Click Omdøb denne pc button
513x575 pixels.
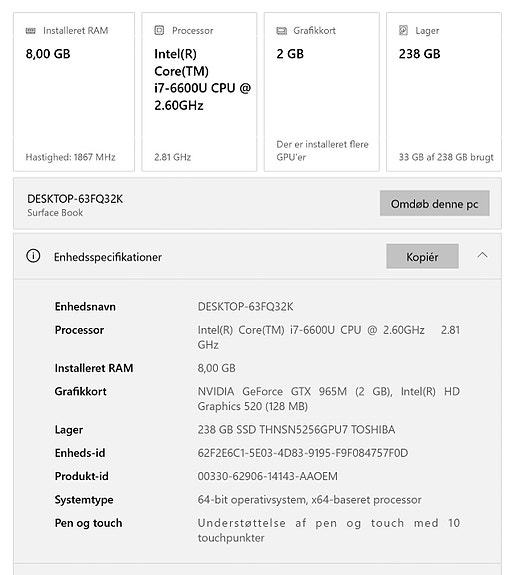(x=435, y=203)
